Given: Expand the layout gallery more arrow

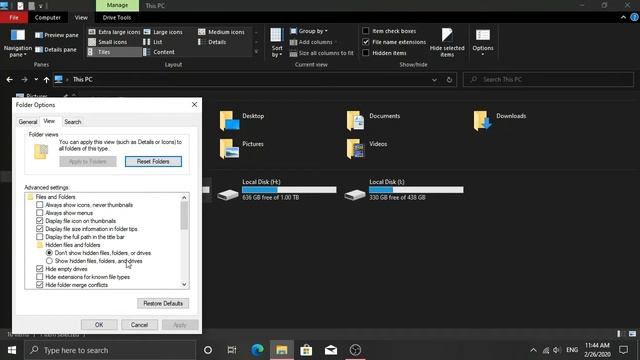Looking at the screenshot, I should pos(256,52).
